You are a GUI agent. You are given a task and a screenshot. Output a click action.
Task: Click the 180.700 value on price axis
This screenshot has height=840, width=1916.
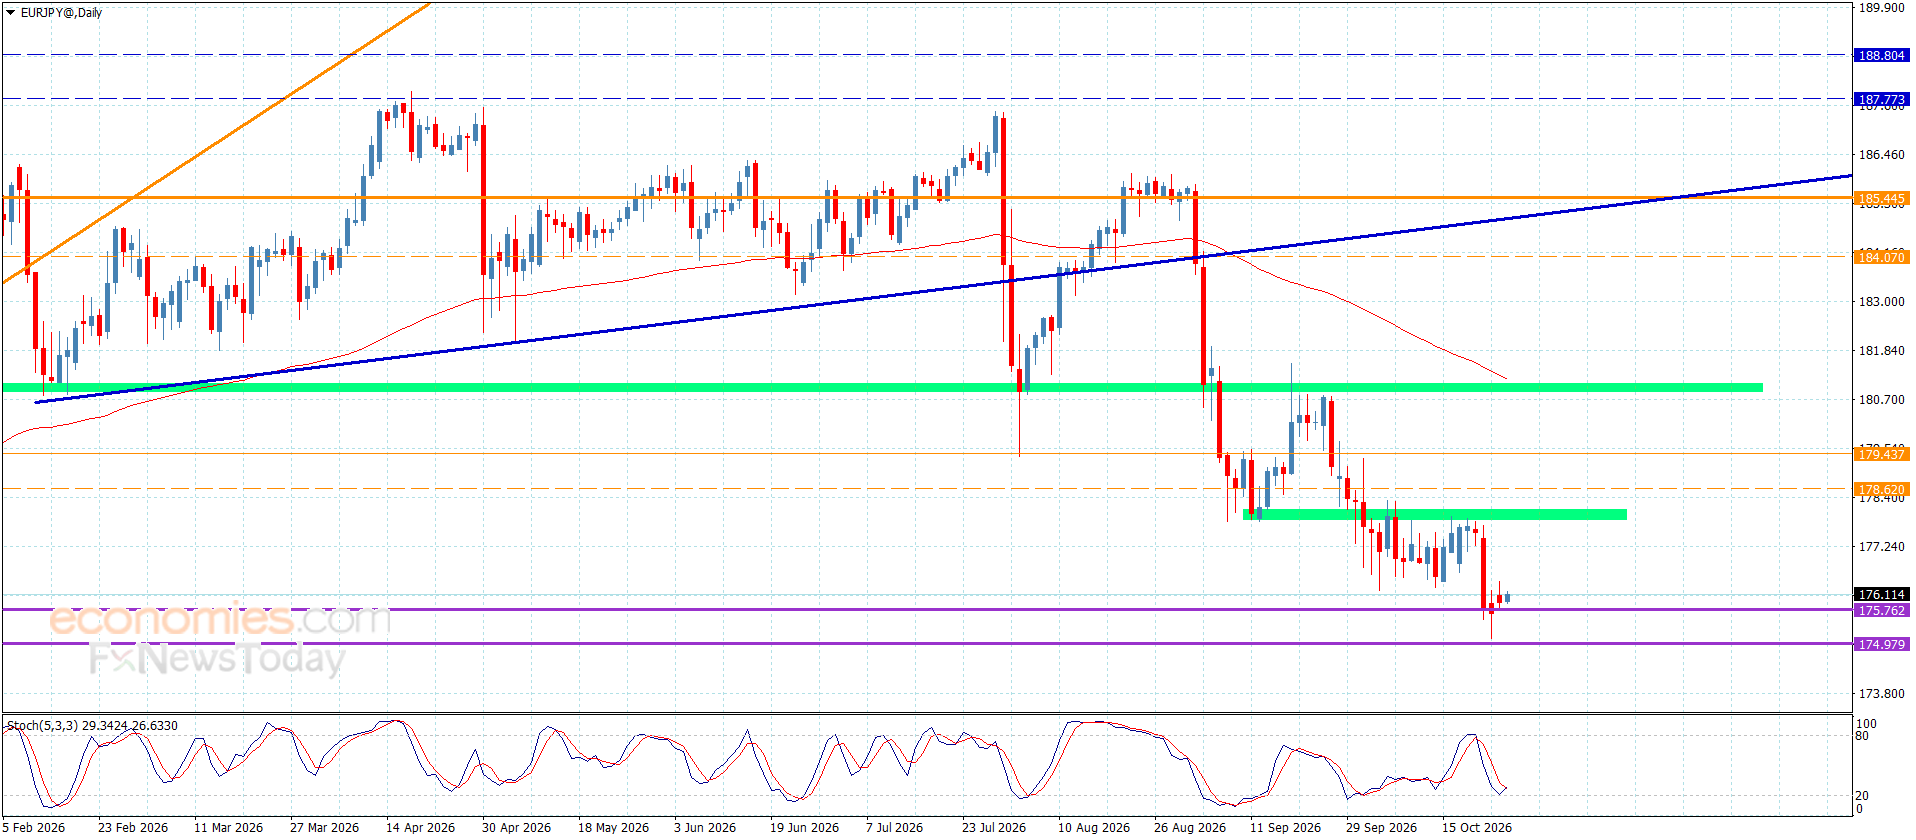point(1881,400)
